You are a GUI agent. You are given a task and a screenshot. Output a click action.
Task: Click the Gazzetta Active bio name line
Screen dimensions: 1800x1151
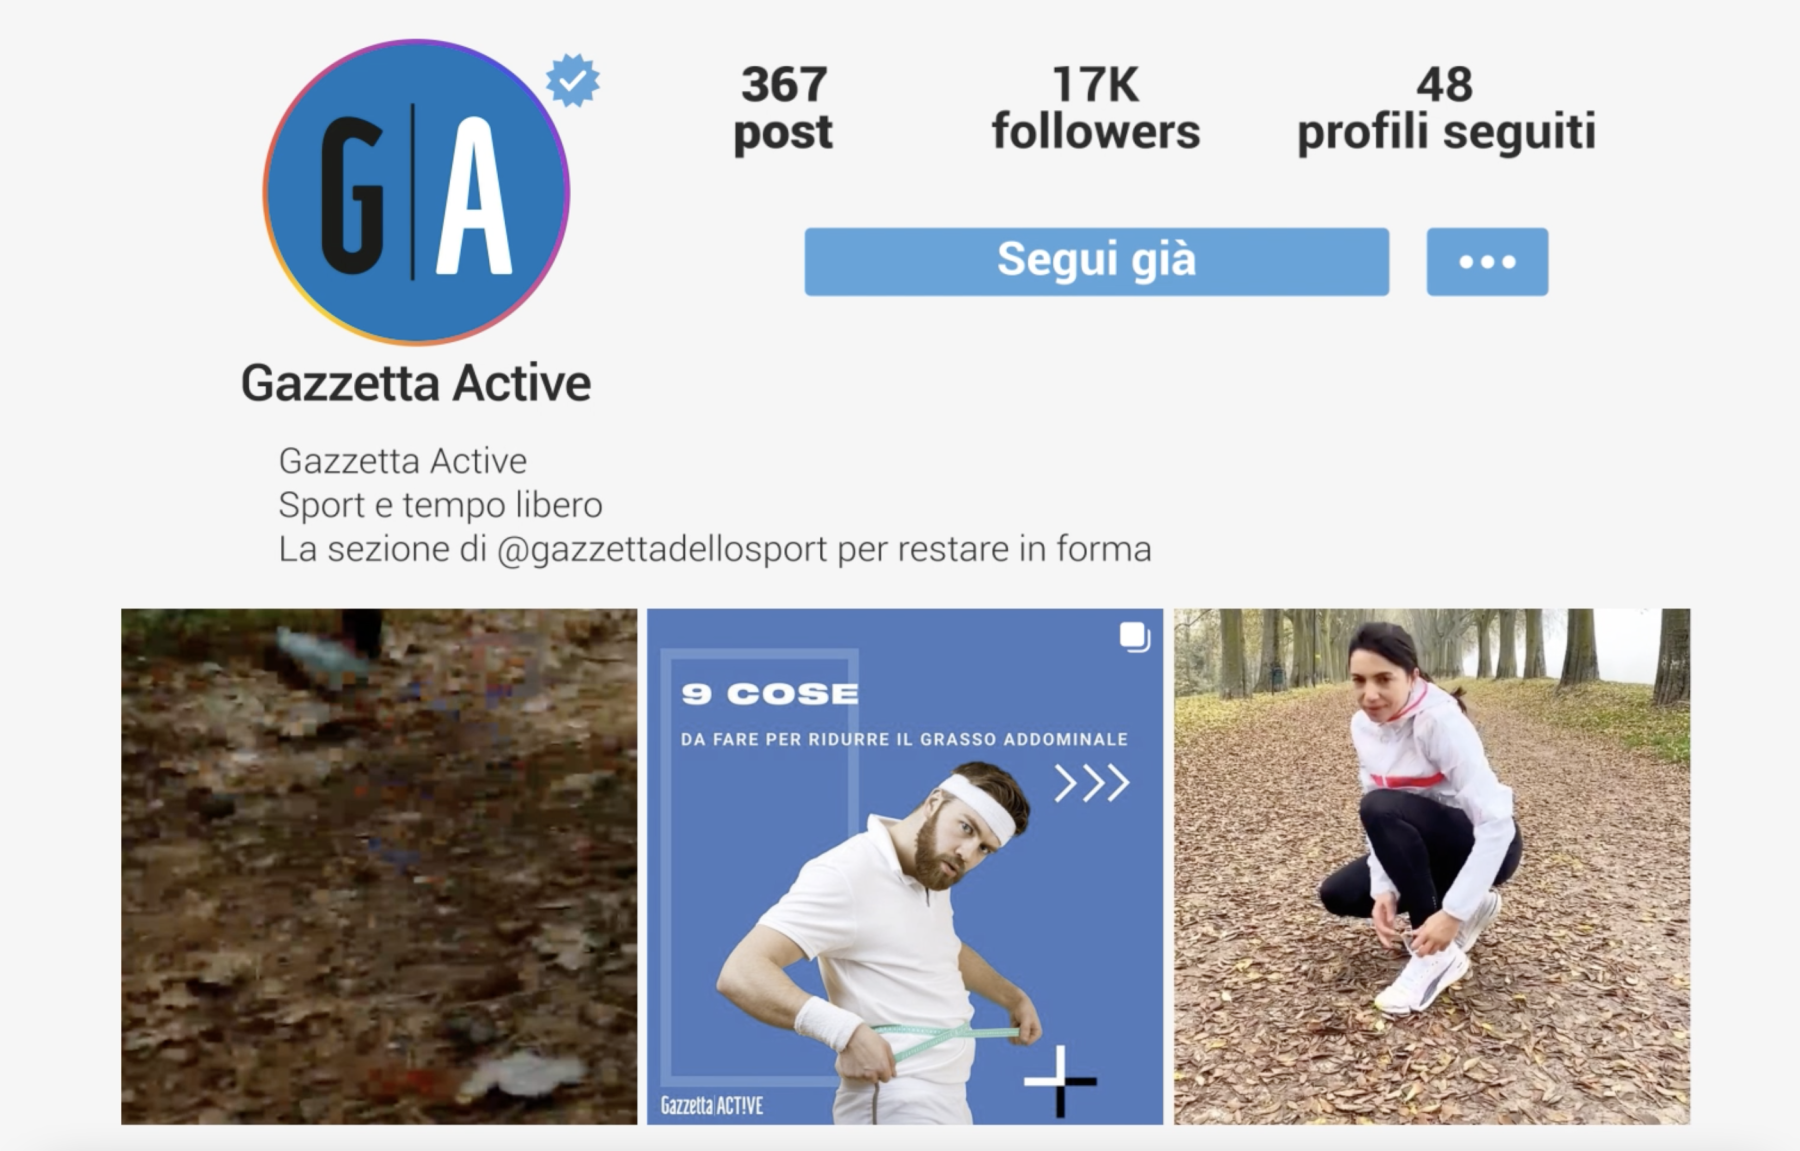402,461
